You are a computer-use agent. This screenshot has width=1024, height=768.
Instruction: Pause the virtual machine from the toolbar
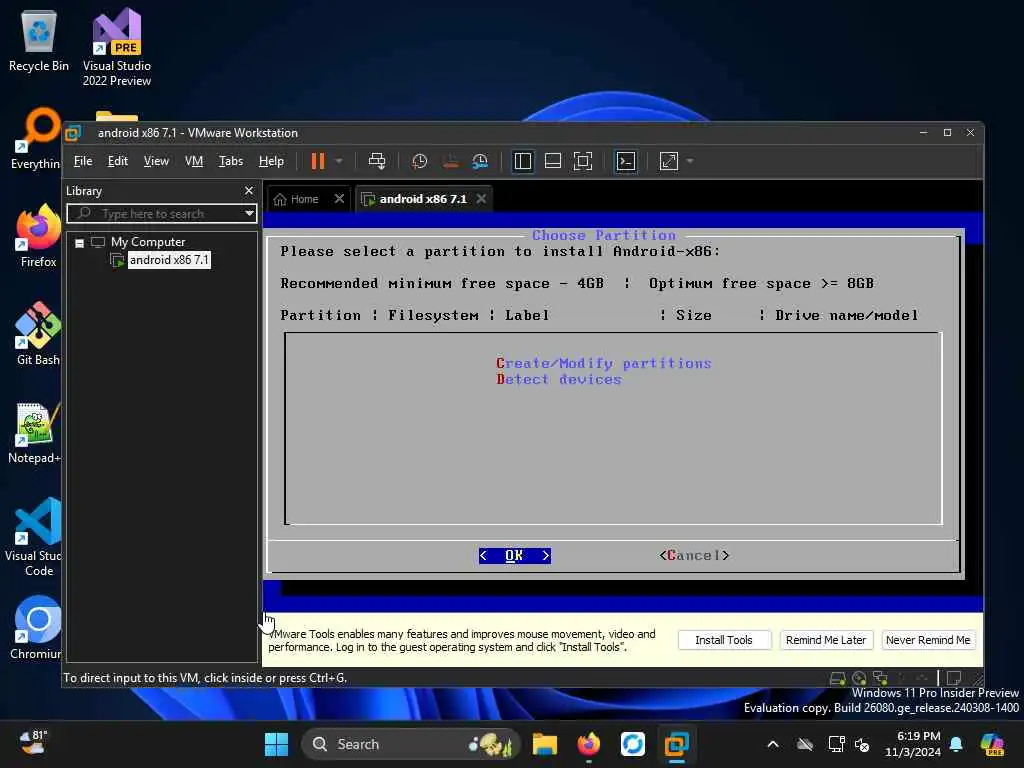(317, 161)
